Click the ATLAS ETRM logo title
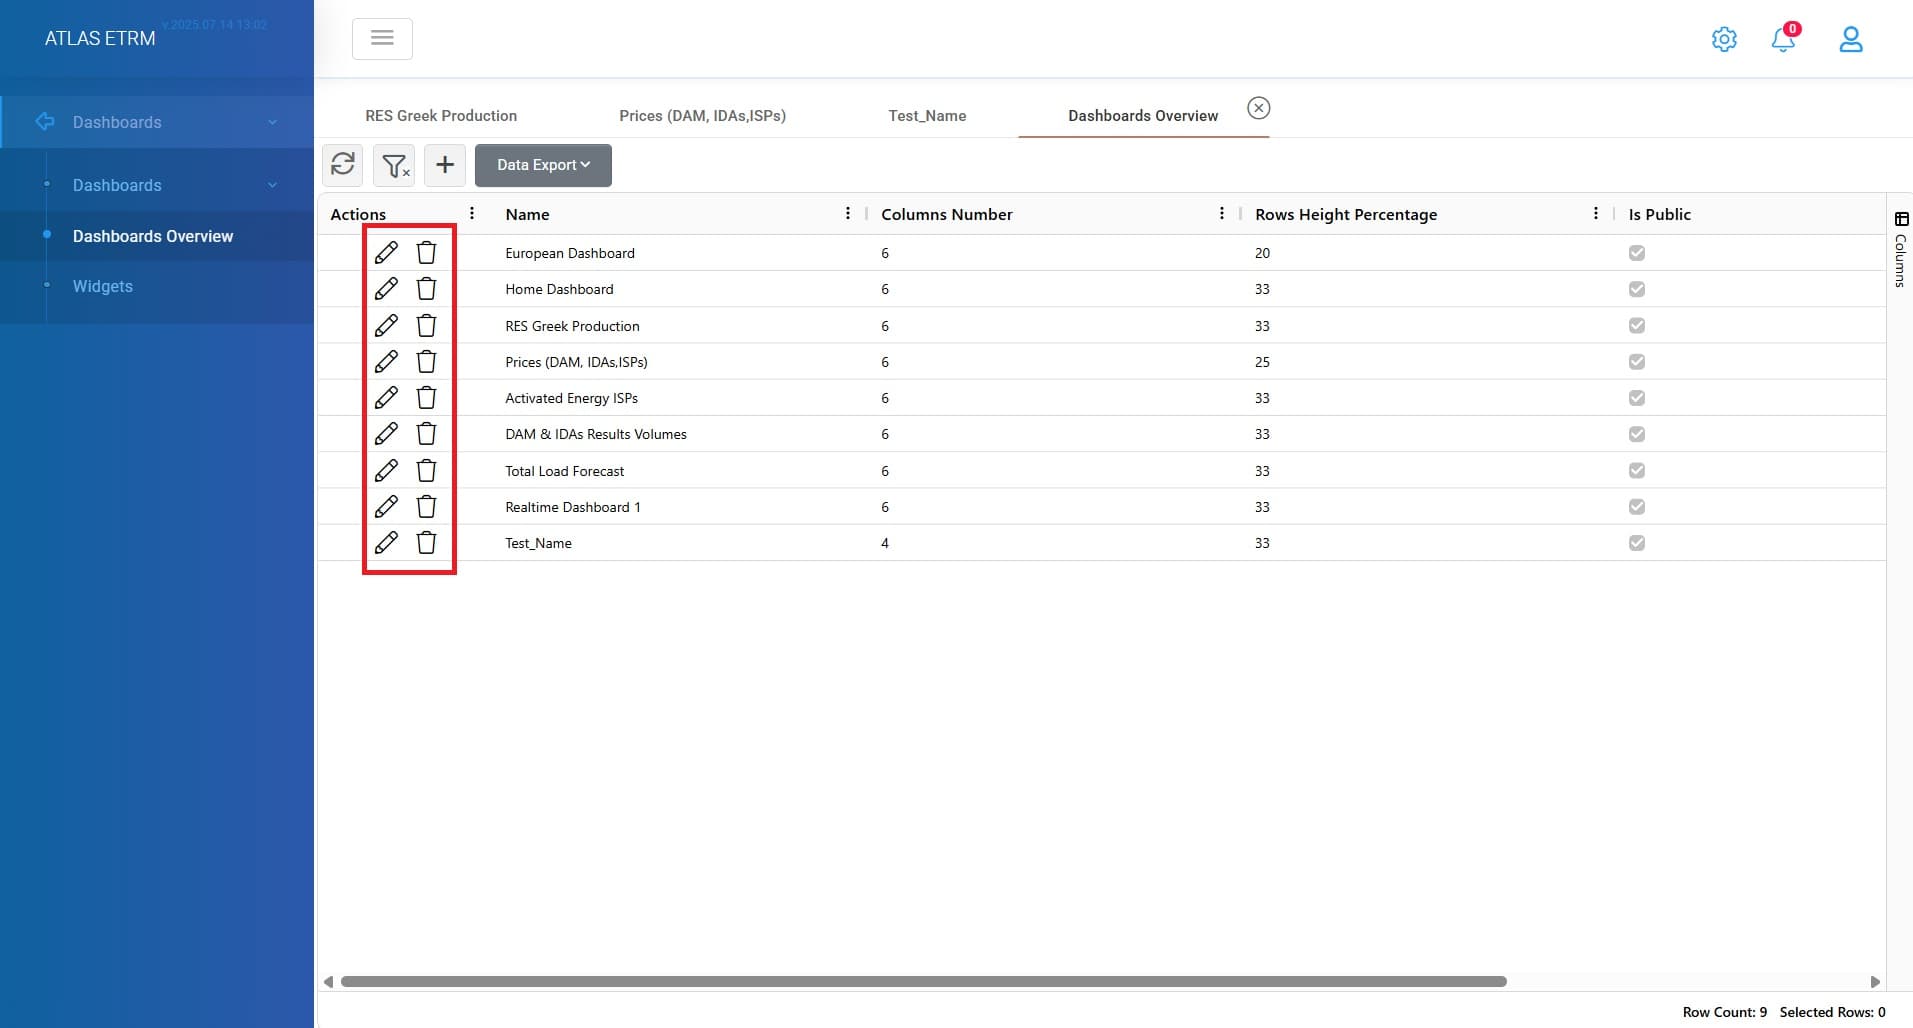 (x=100, y=38)
